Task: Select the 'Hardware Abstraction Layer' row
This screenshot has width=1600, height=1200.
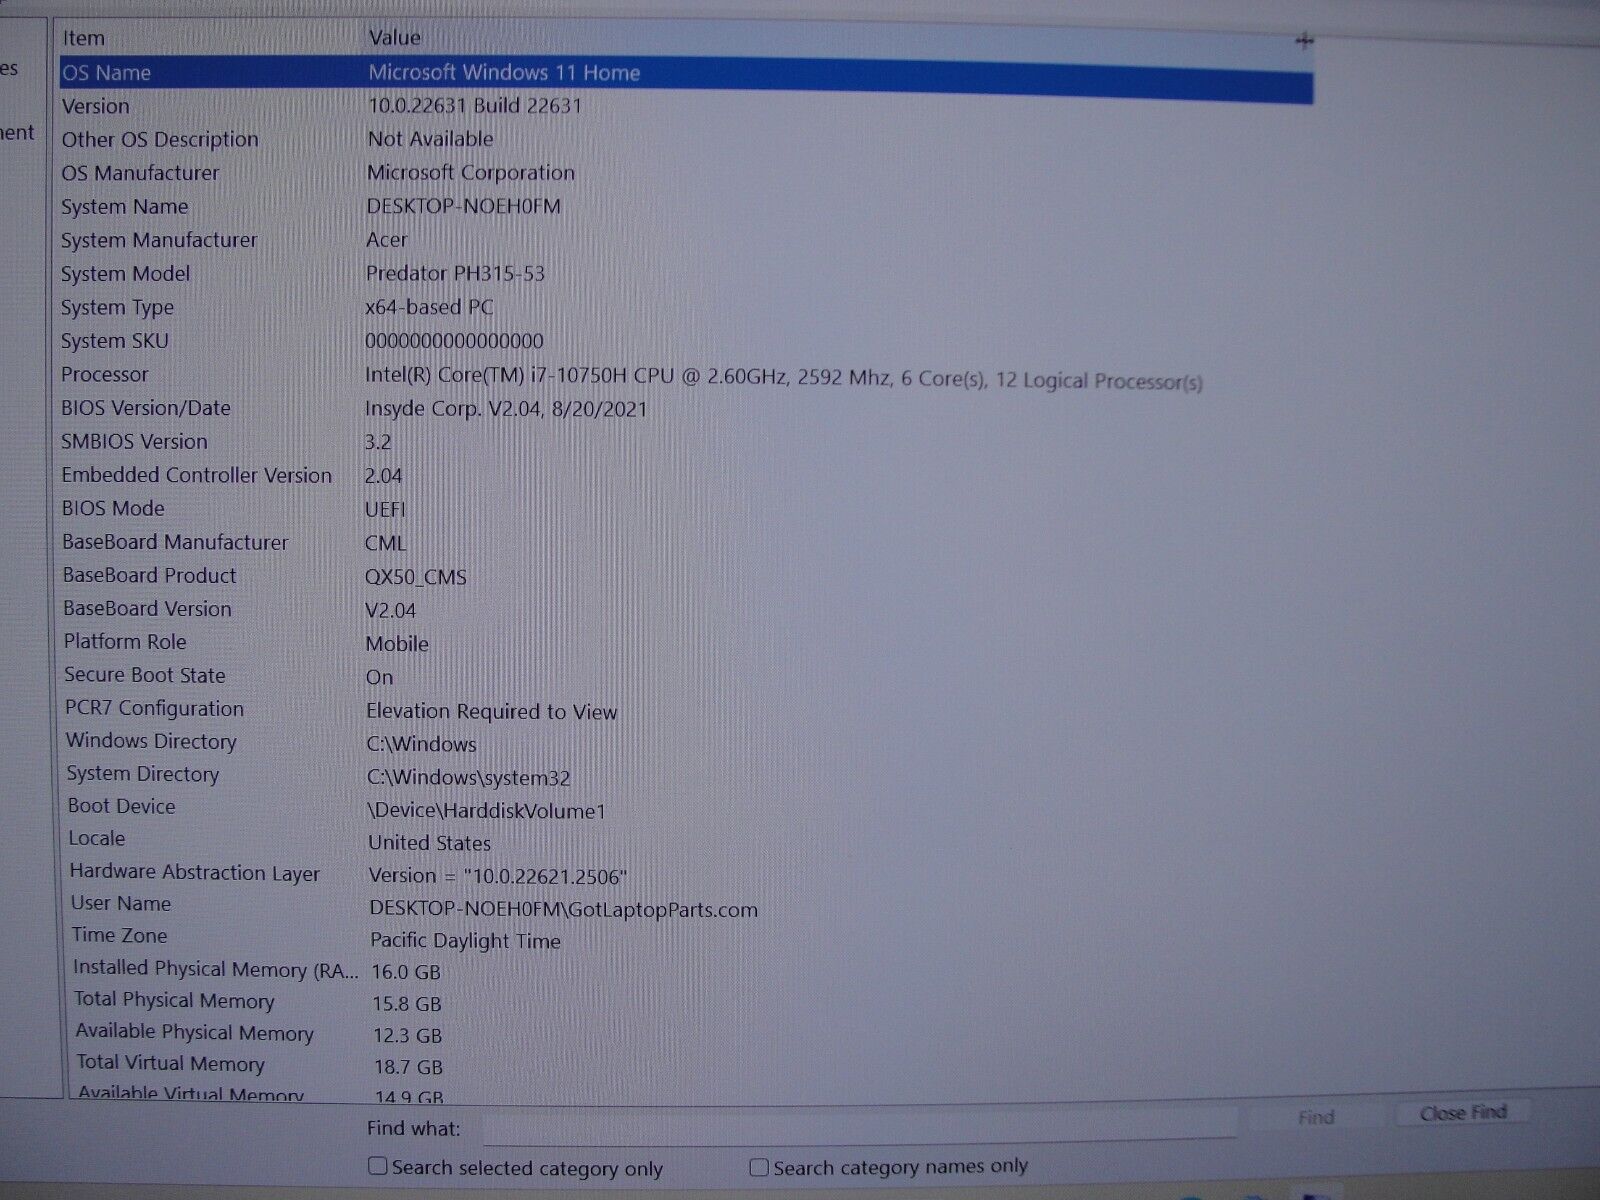Action: [x=686, y=873]
